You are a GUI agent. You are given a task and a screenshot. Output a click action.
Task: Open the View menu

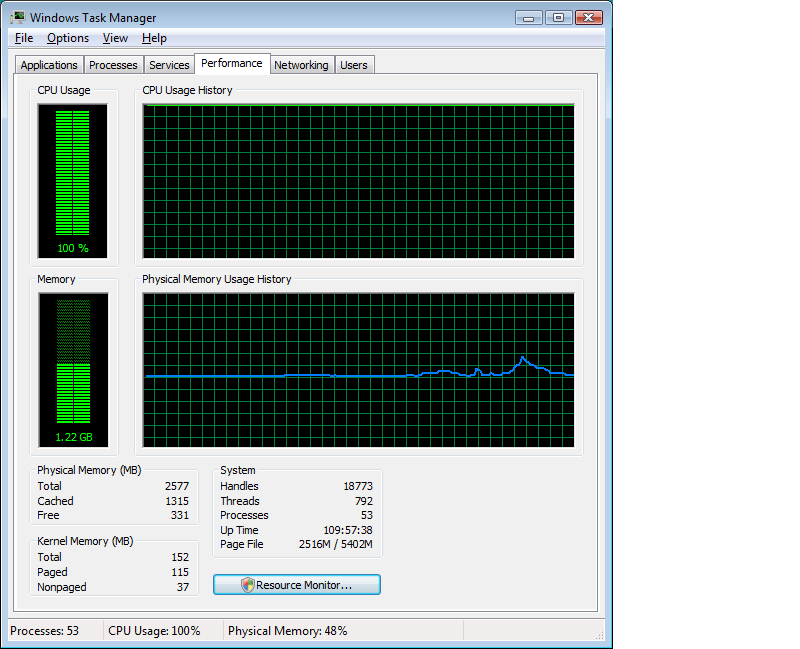point(115,38)
